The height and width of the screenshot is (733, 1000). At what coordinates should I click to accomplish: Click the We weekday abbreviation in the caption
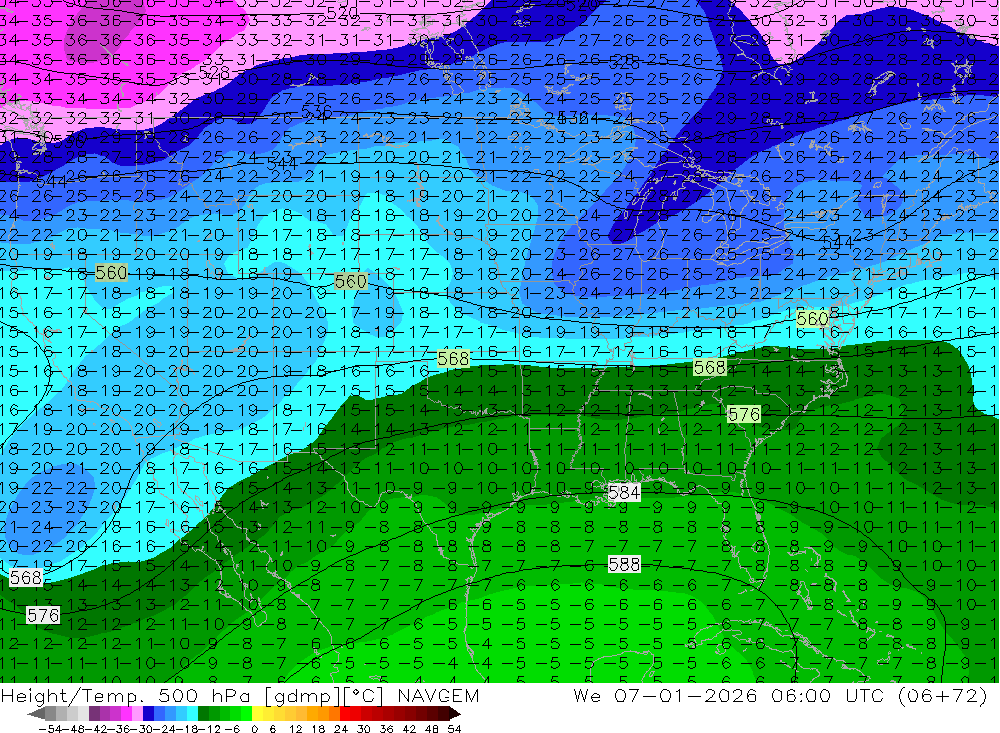coord(587,695)
